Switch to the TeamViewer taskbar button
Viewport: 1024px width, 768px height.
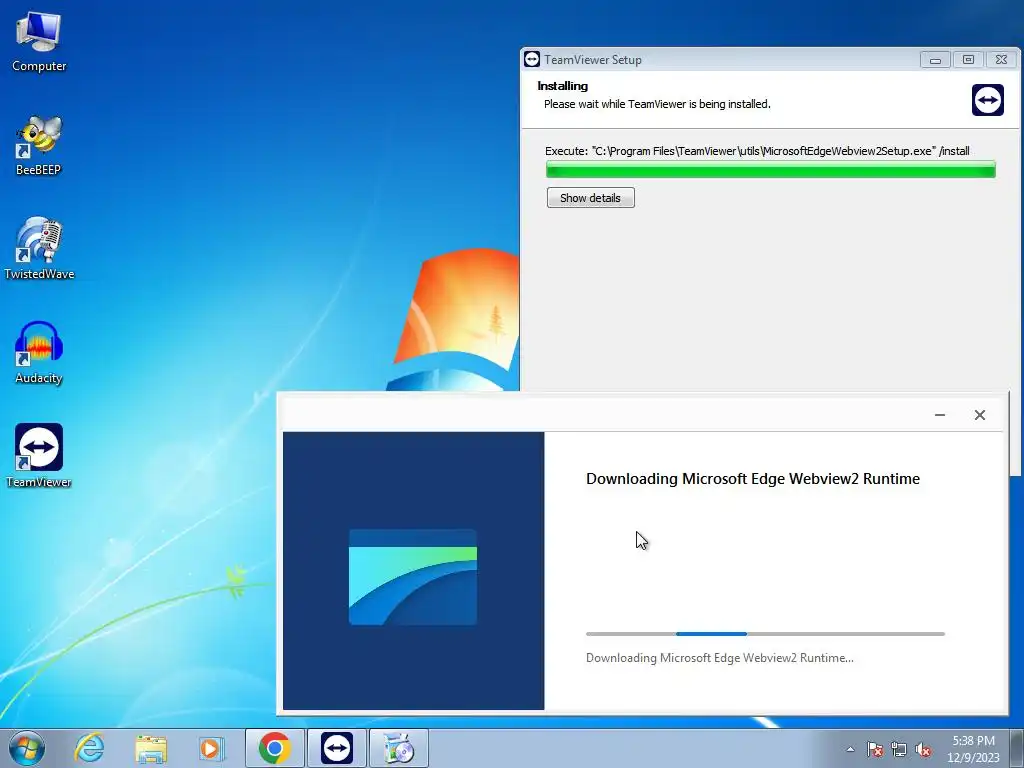click(337, 748)
